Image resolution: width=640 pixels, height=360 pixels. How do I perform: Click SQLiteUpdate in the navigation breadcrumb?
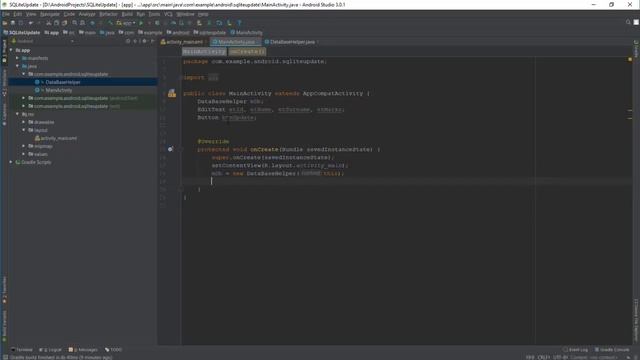point(22,33)
